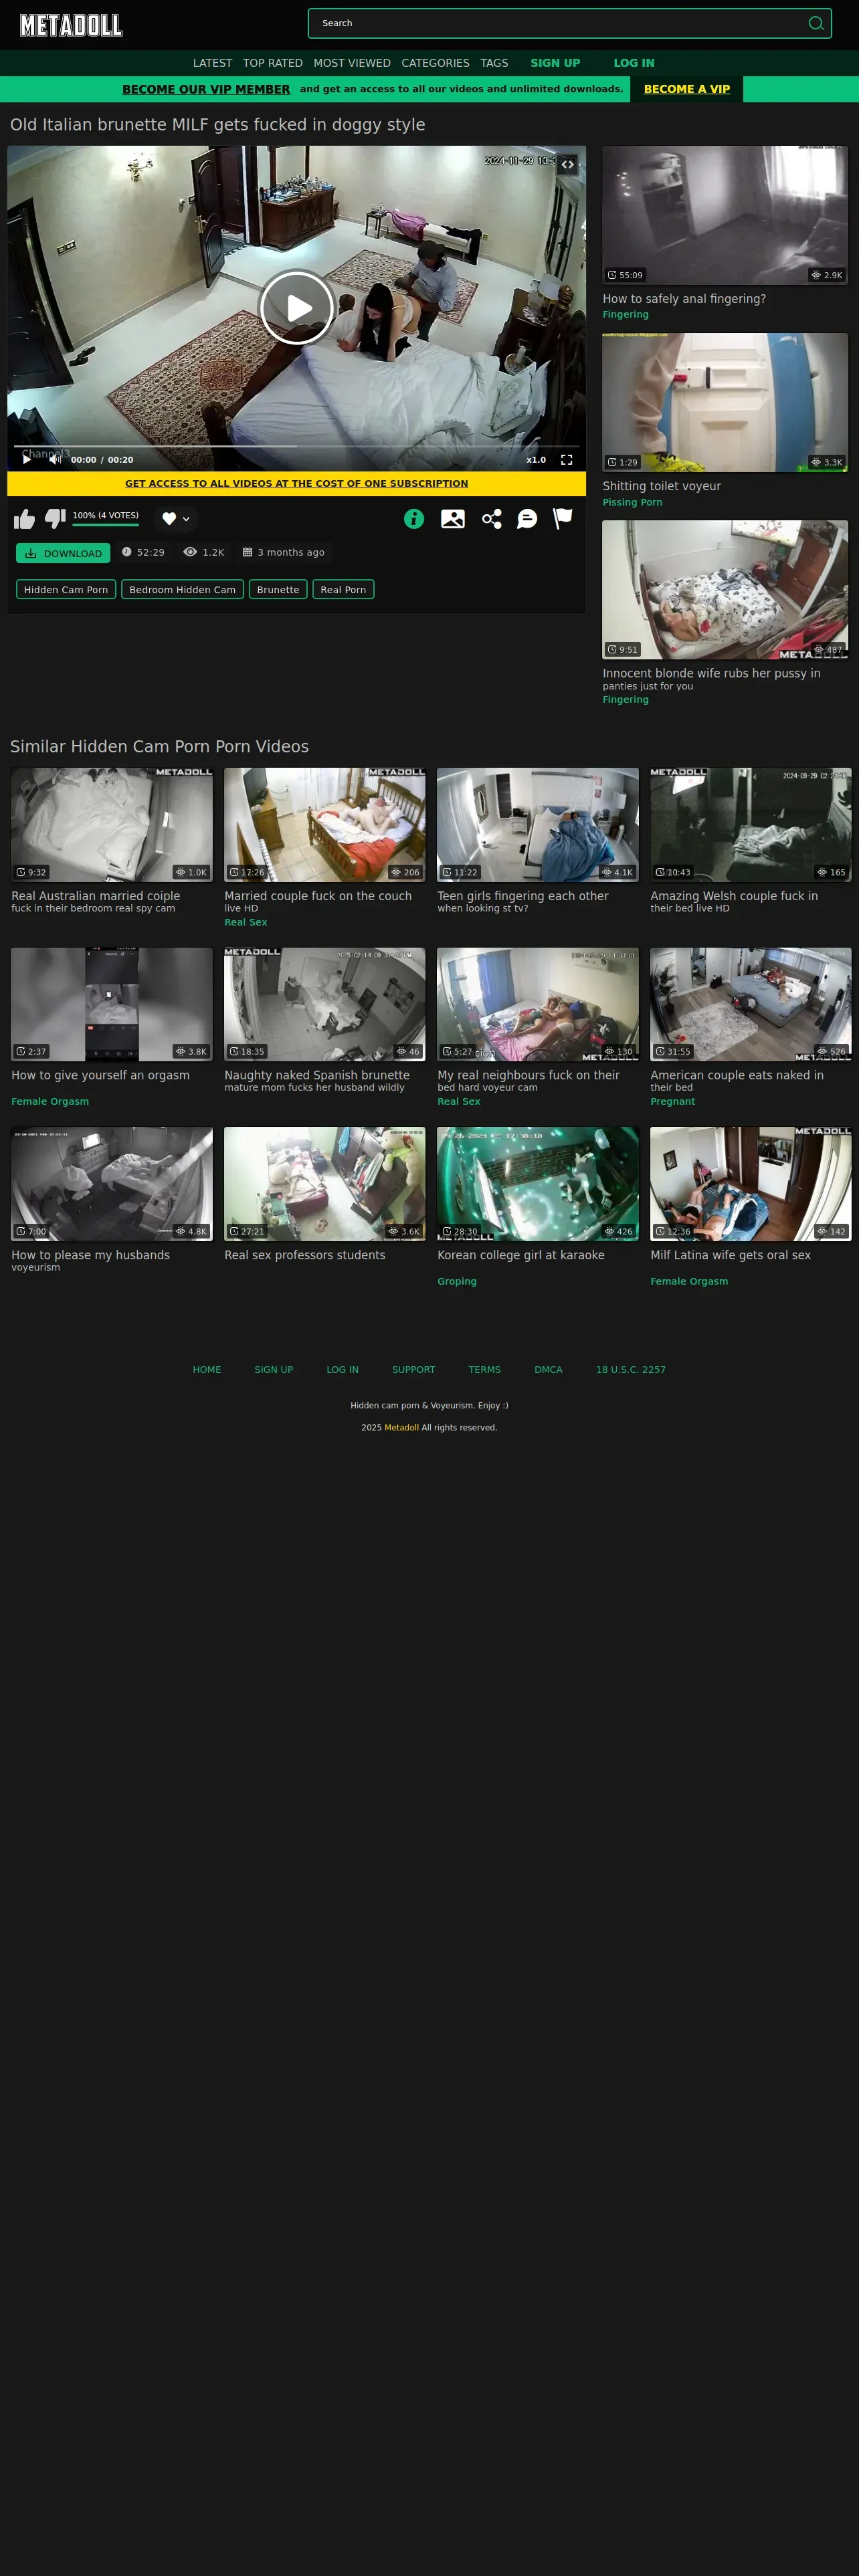Open the thumbnail with 17:26 duration
The height and width of the screenshot is (2576, 859).
coord(325,824)
